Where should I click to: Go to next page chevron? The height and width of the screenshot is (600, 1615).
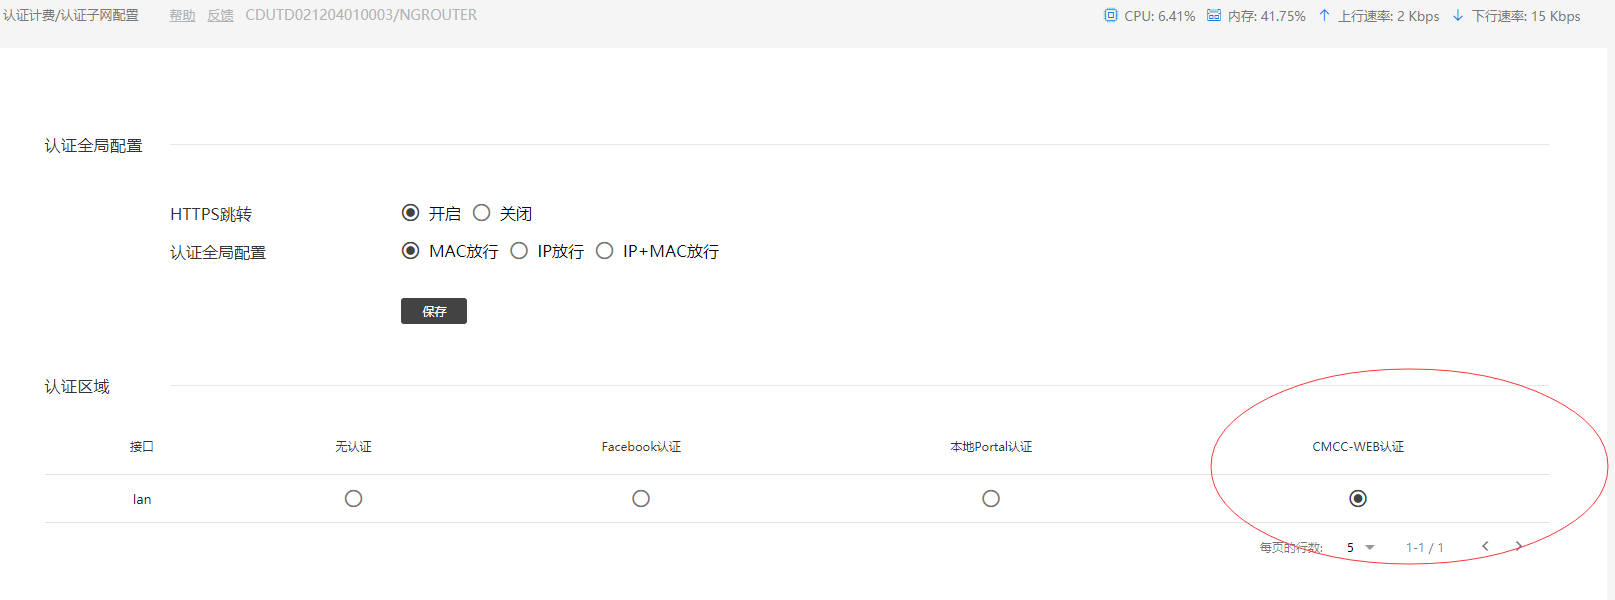(x=1518, y=546)
